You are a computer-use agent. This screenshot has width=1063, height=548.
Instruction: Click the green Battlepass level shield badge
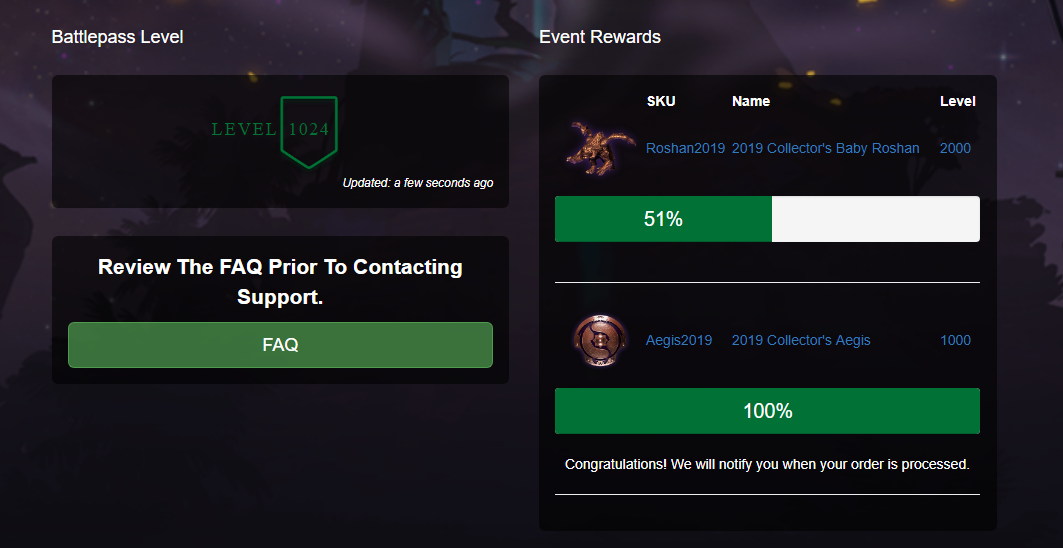coord(308,130)
